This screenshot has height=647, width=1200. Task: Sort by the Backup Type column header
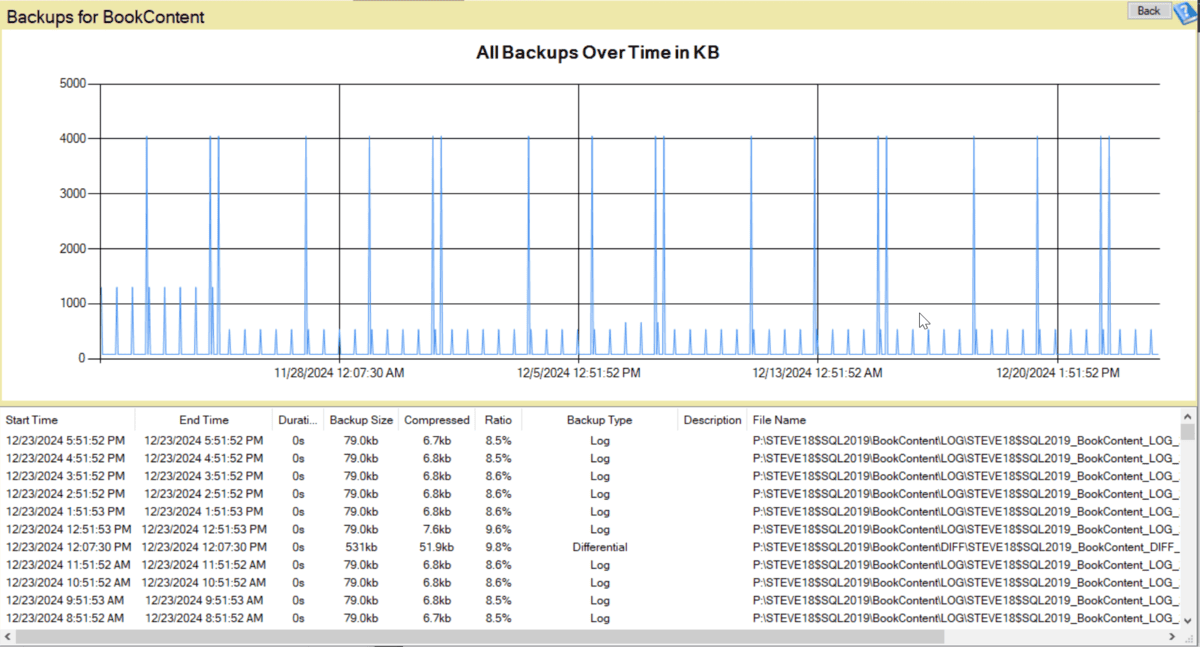(599, 419)
